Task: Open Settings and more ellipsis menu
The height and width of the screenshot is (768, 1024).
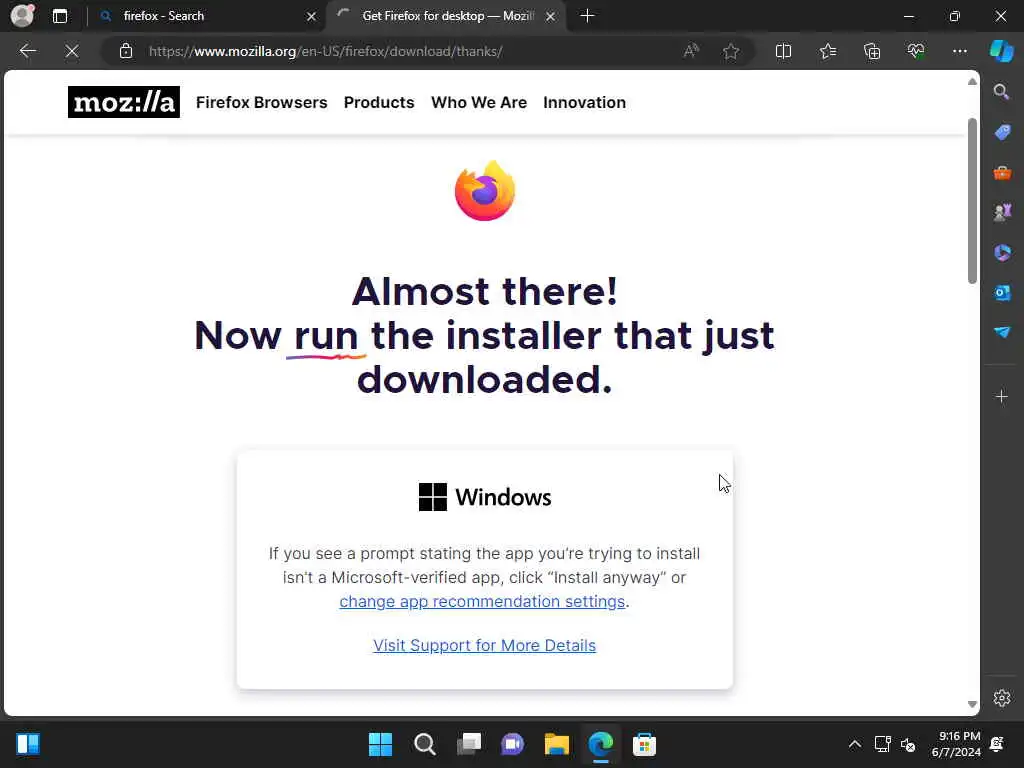Action: 959,51
